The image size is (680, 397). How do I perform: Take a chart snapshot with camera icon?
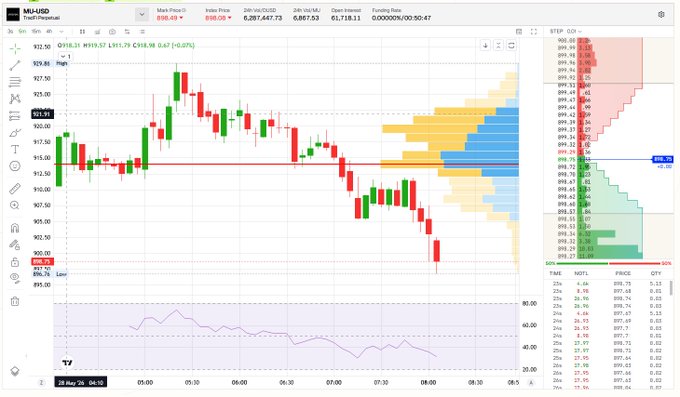pos(112,32)
